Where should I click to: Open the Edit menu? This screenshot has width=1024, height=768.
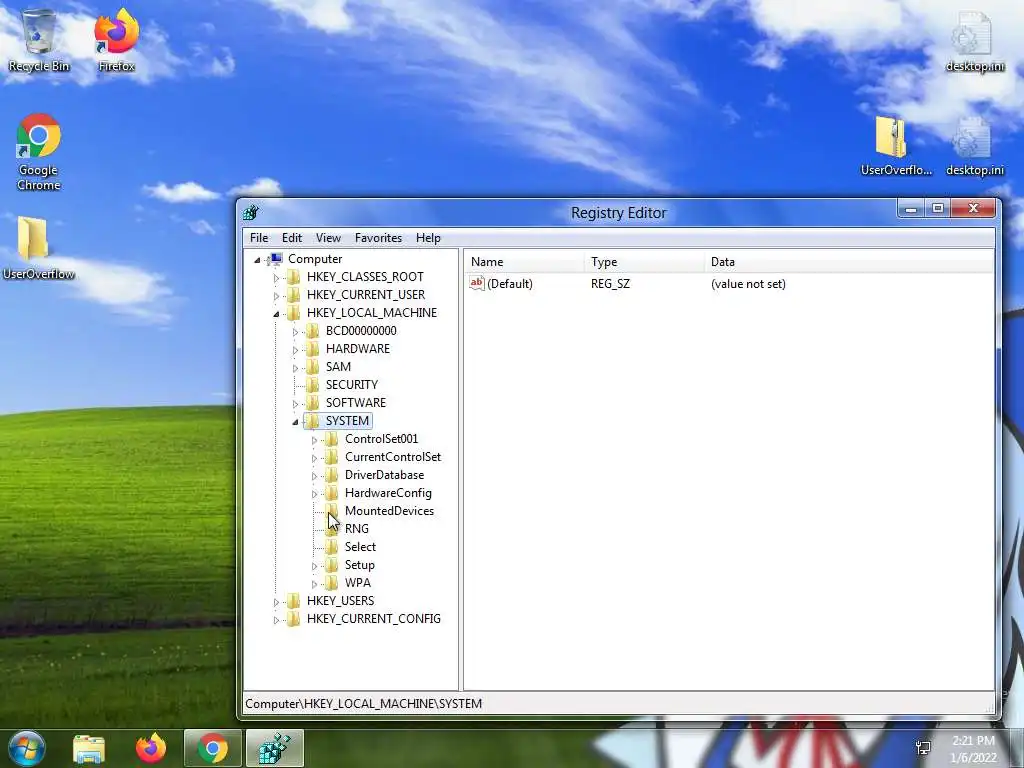coord(291,238)
